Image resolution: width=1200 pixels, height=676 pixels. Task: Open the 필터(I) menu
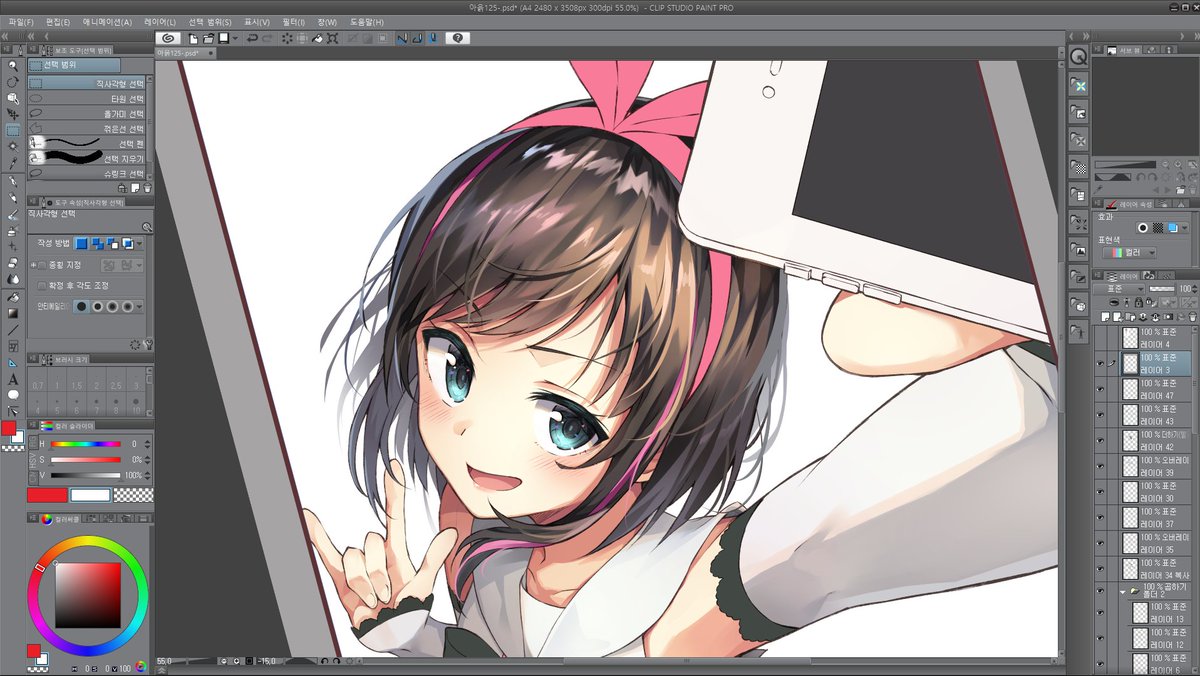click(x=294, y=21)
